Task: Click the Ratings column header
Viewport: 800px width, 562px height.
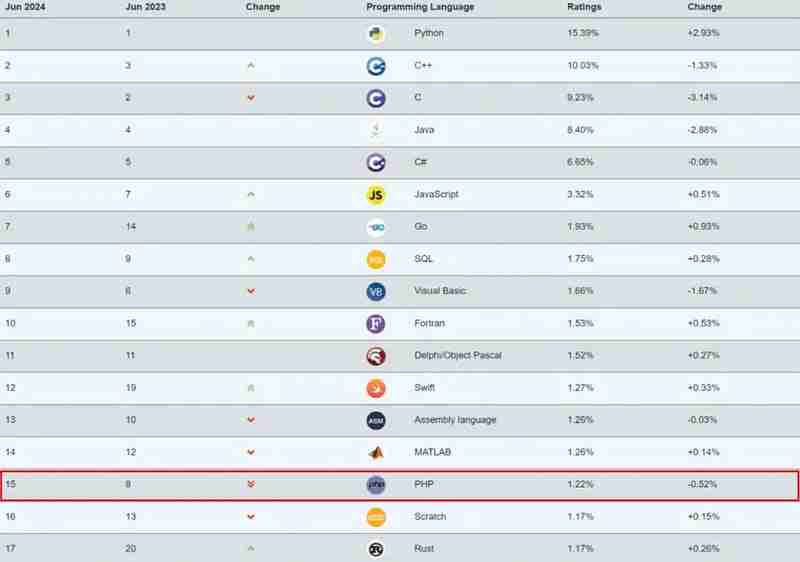Action: coord(584,7)
